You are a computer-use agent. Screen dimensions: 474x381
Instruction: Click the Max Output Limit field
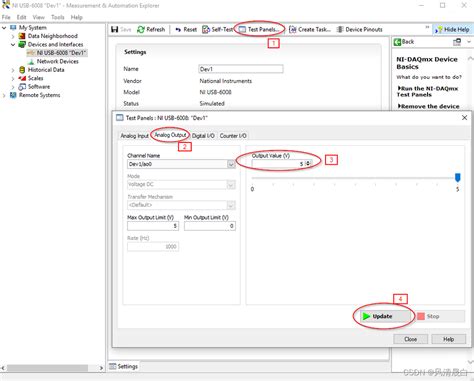click(153, 226)
